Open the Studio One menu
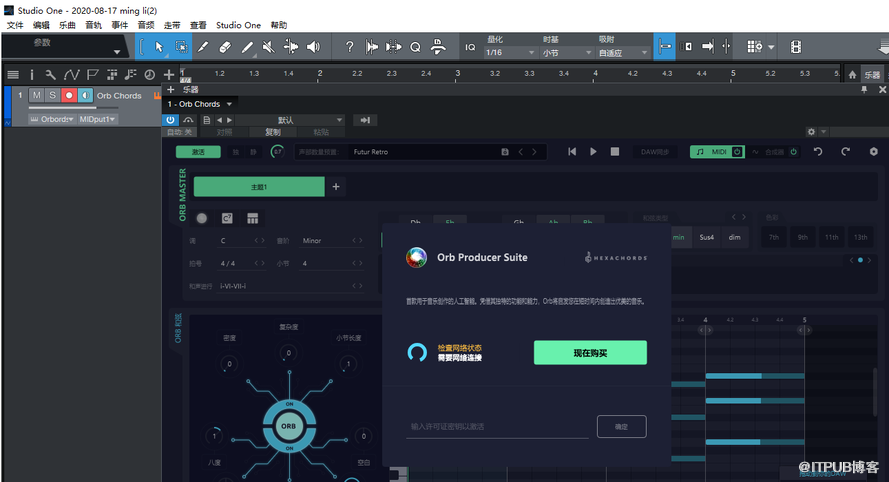This screenshot has width=889, height=482. click(x=237, y=25)
